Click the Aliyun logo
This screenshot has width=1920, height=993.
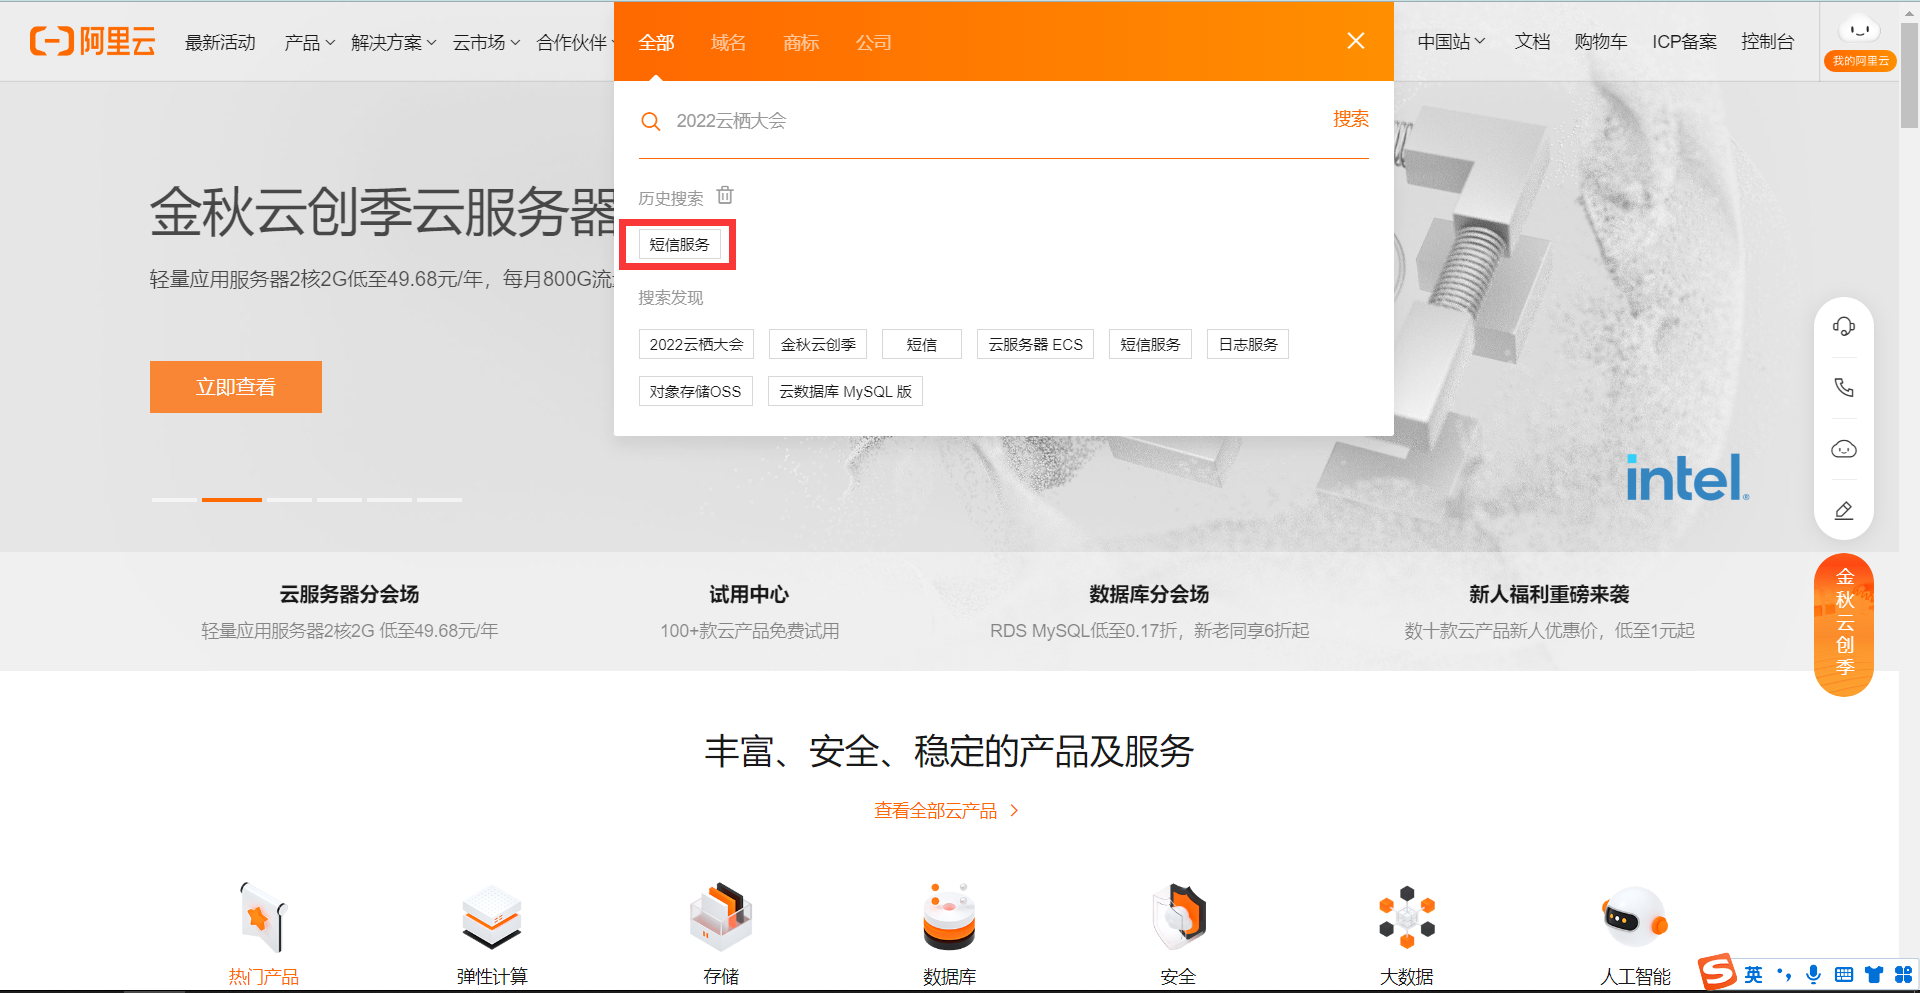click(x=92, y=41)
